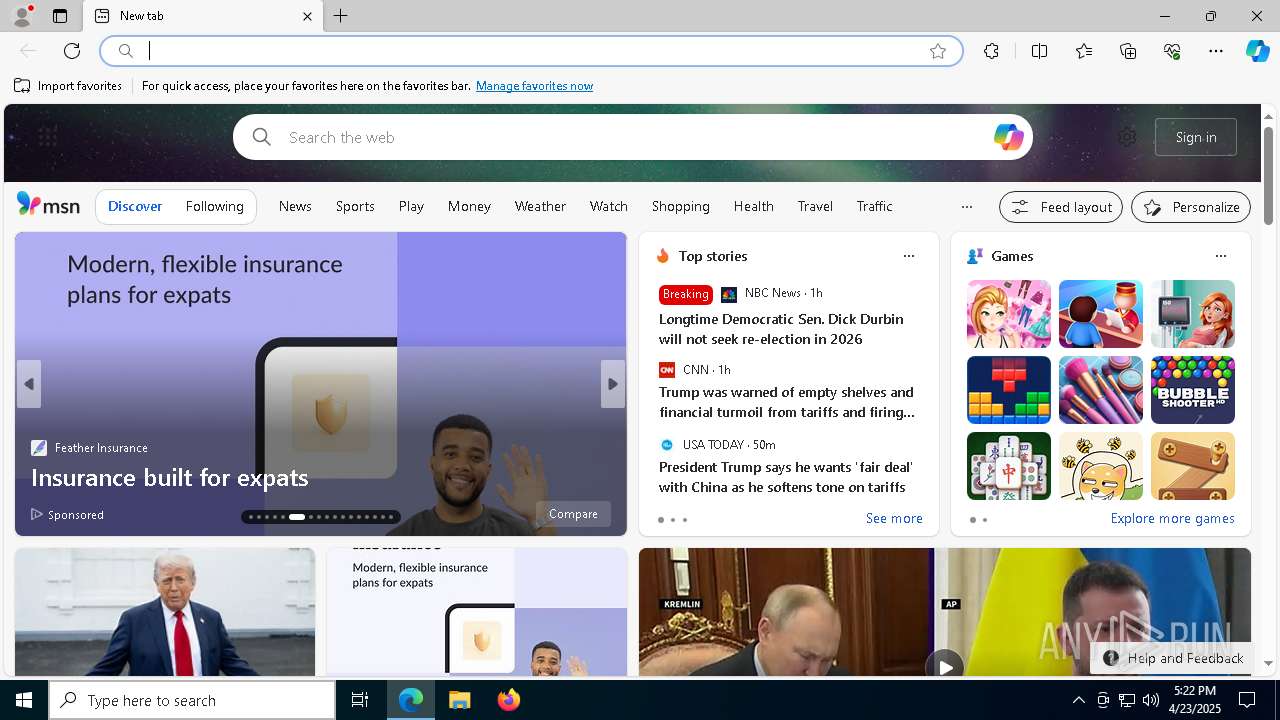The height and width of the screenshot is (720, 1280).
Task: Open the Travel tab
Action: (x=815, y=206)
